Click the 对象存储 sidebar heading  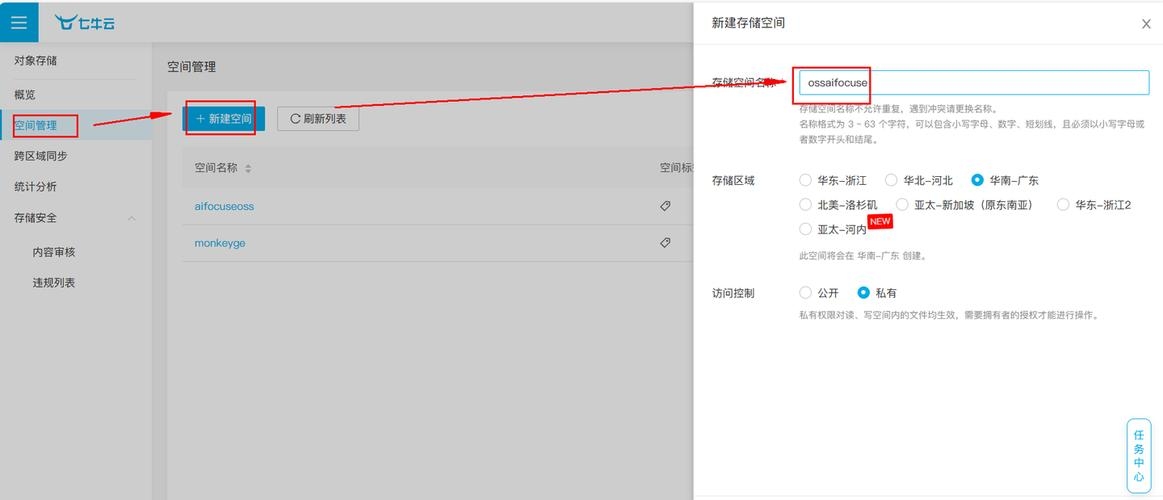point(35,61)
